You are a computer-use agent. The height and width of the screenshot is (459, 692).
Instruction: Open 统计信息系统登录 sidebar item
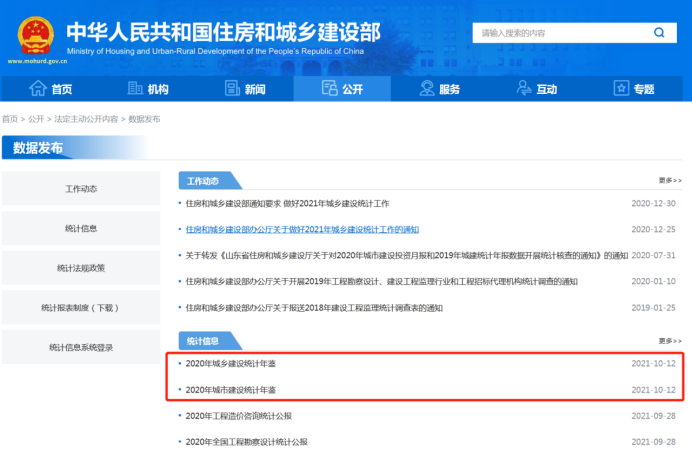pos(81,347)
